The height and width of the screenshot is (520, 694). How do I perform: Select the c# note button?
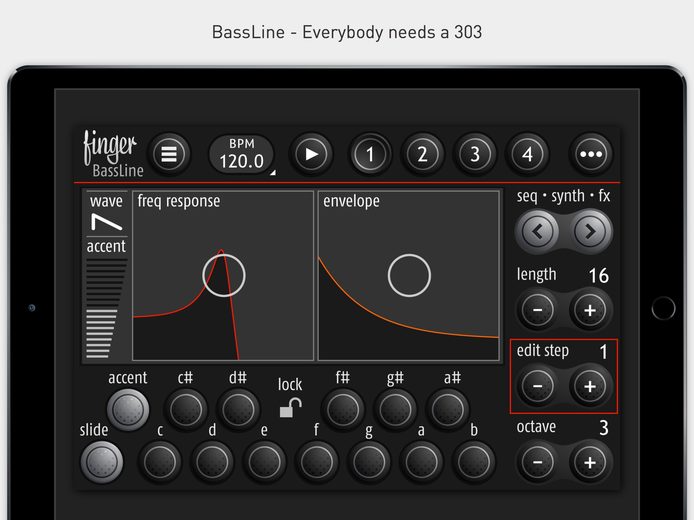point(186,410)
